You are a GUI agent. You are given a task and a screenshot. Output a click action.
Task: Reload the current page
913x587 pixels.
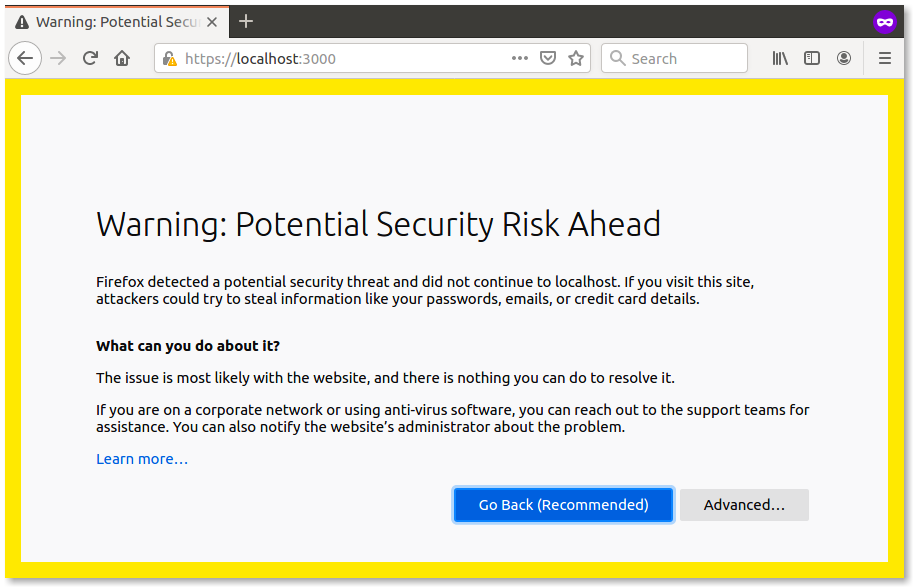(x=90, y=59)
